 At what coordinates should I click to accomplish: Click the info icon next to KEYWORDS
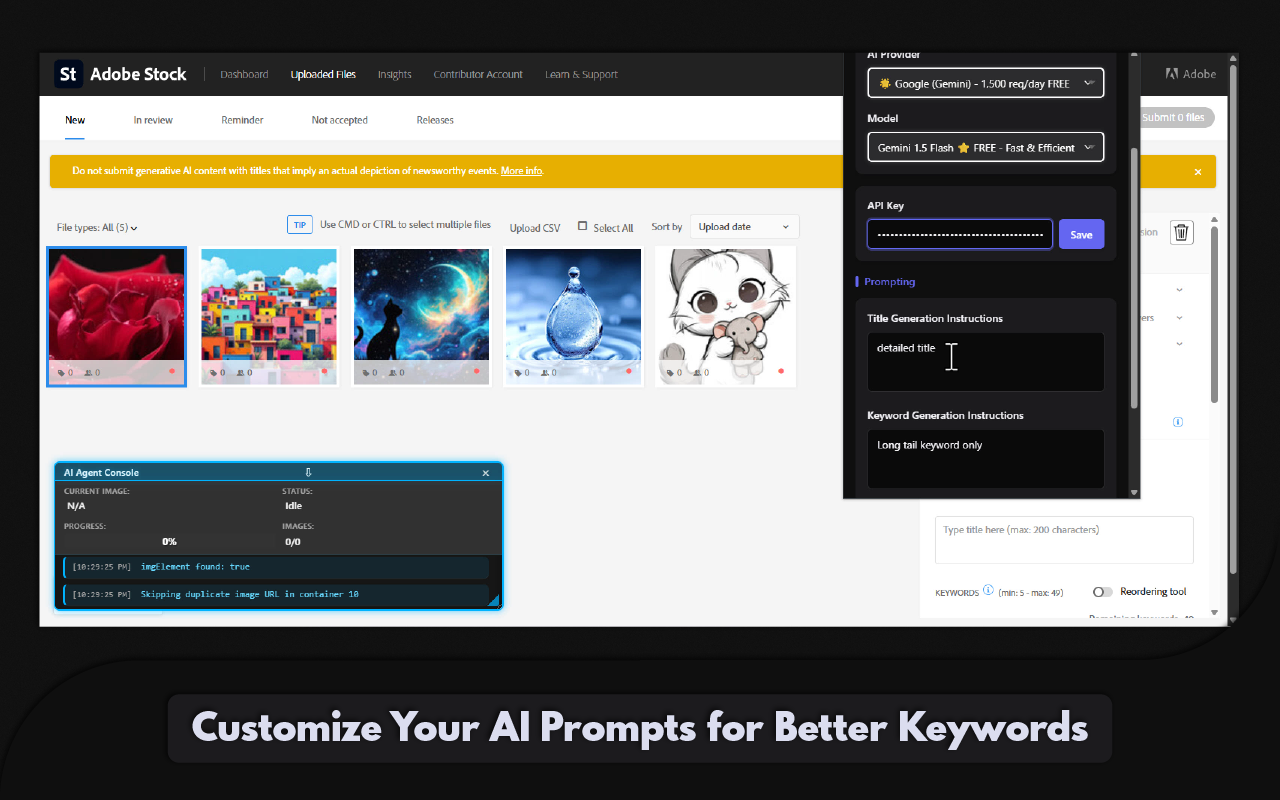point(988,590)
